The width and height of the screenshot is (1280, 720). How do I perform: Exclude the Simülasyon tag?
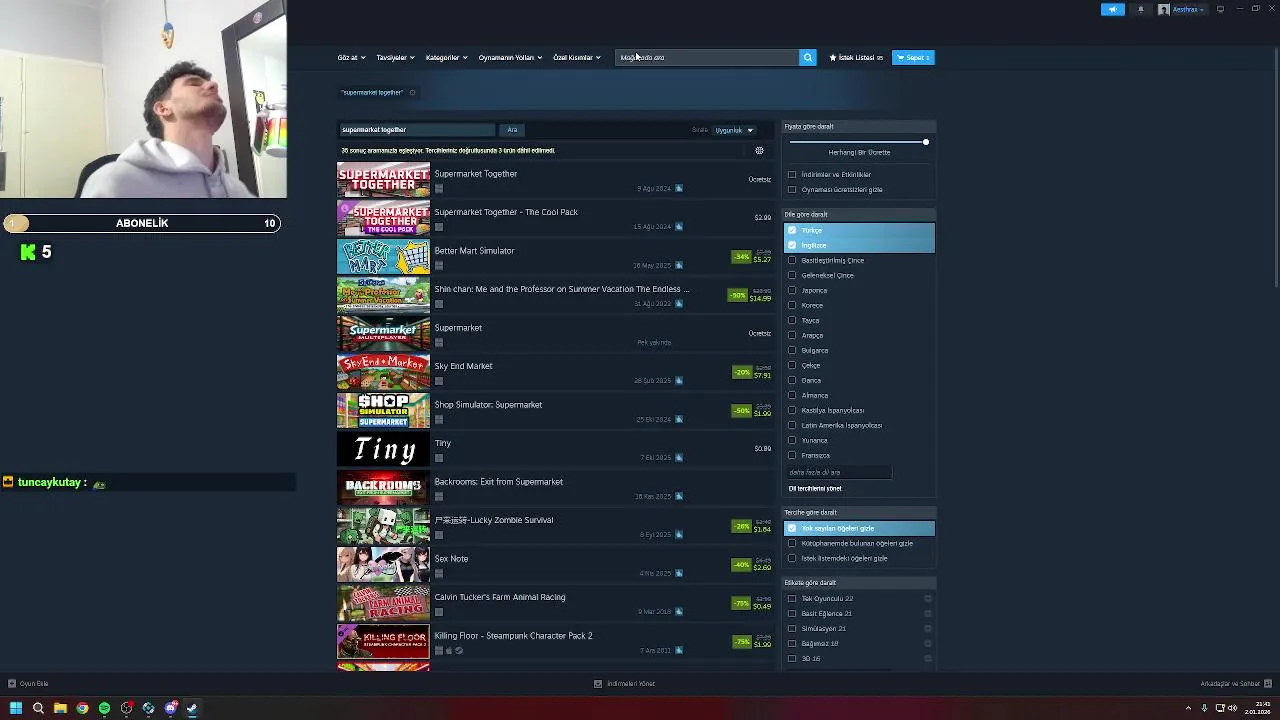928,629
